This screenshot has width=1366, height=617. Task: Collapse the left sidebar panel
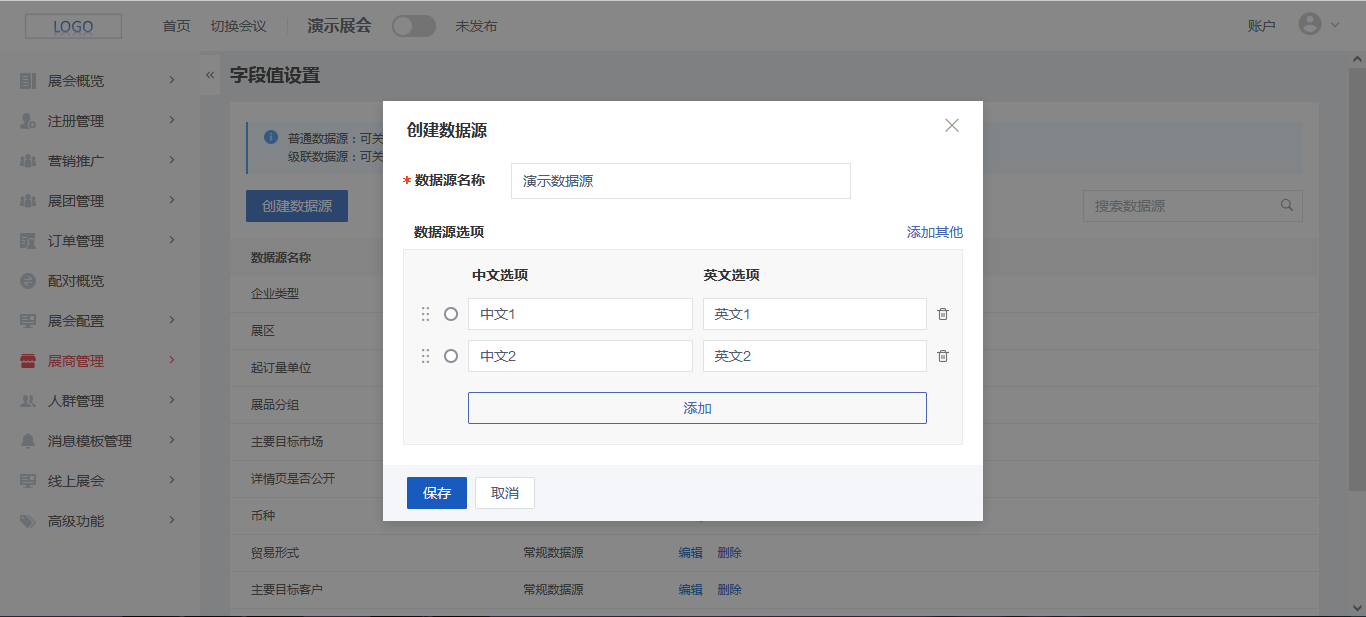(210, 75)
